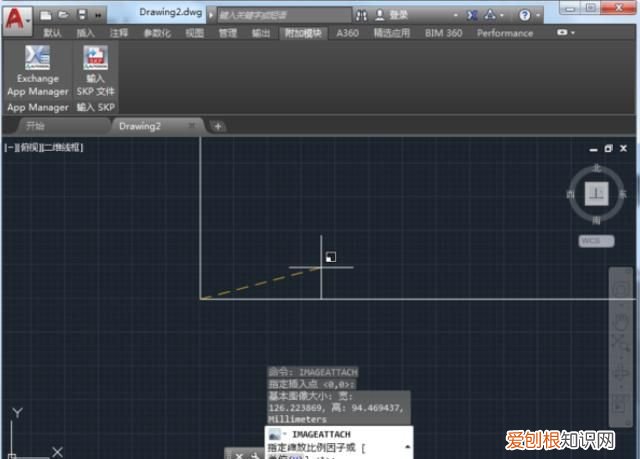Viewport: 640px width, 459px height.
Task: Switch to the Performance ribbon tab
Action: 505,33
